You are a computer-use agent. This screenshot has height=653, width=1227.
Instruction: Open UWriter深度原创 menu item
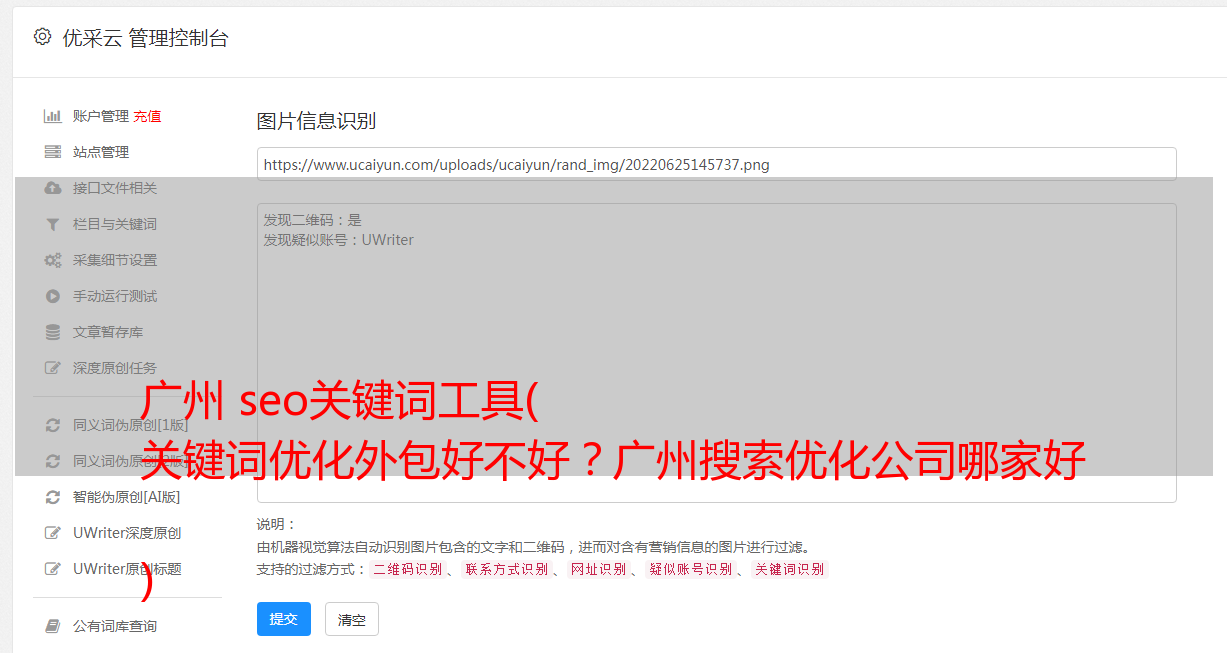[x=127, y=533]
